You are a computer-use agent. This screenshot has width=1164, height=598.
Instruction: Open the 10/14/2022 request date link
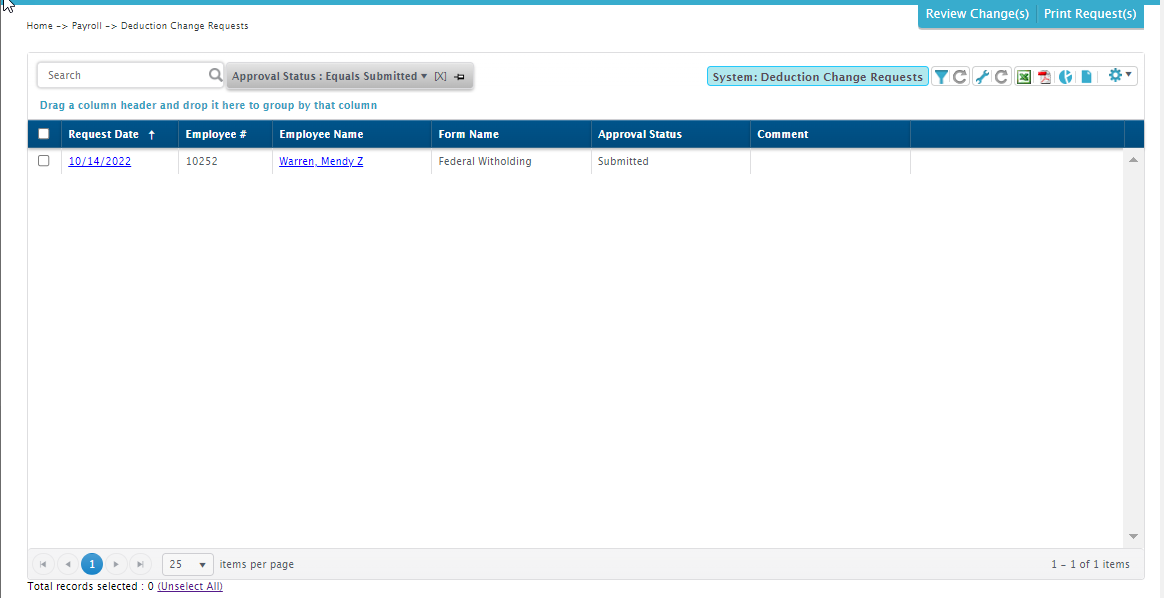tap(99, 161)
